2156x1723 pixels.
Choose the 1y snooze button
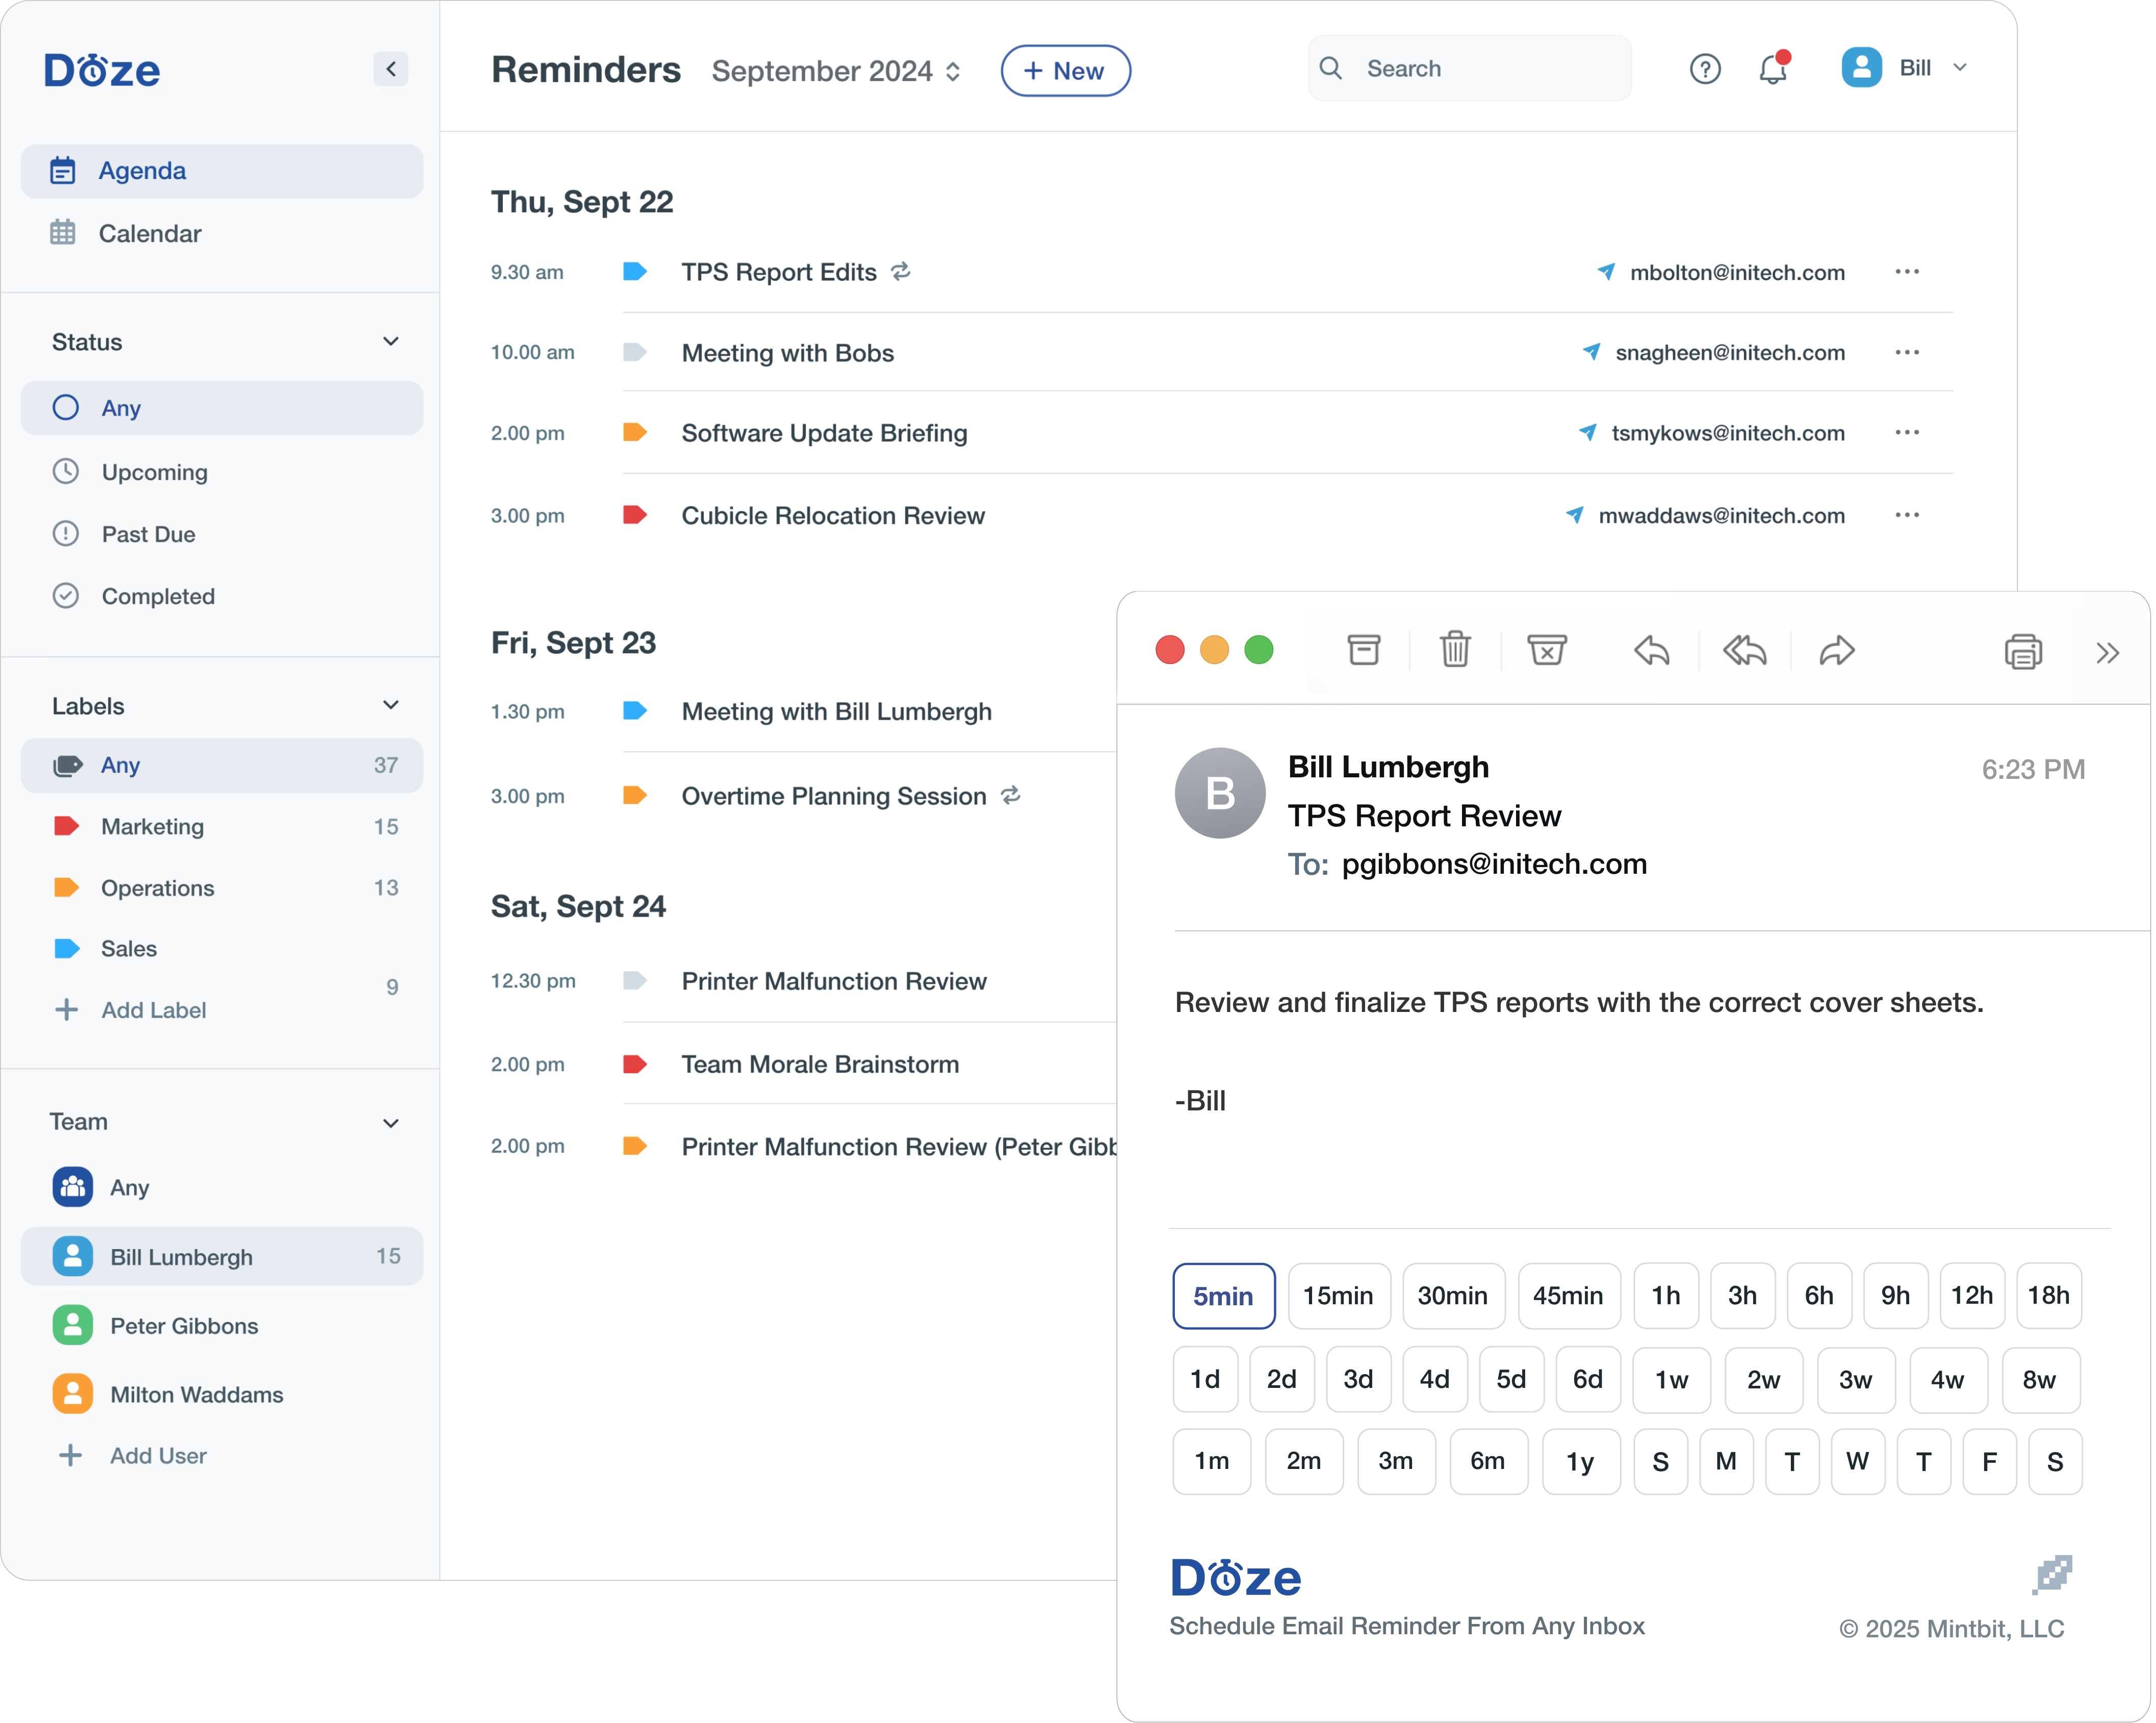pos(1580,1462)
